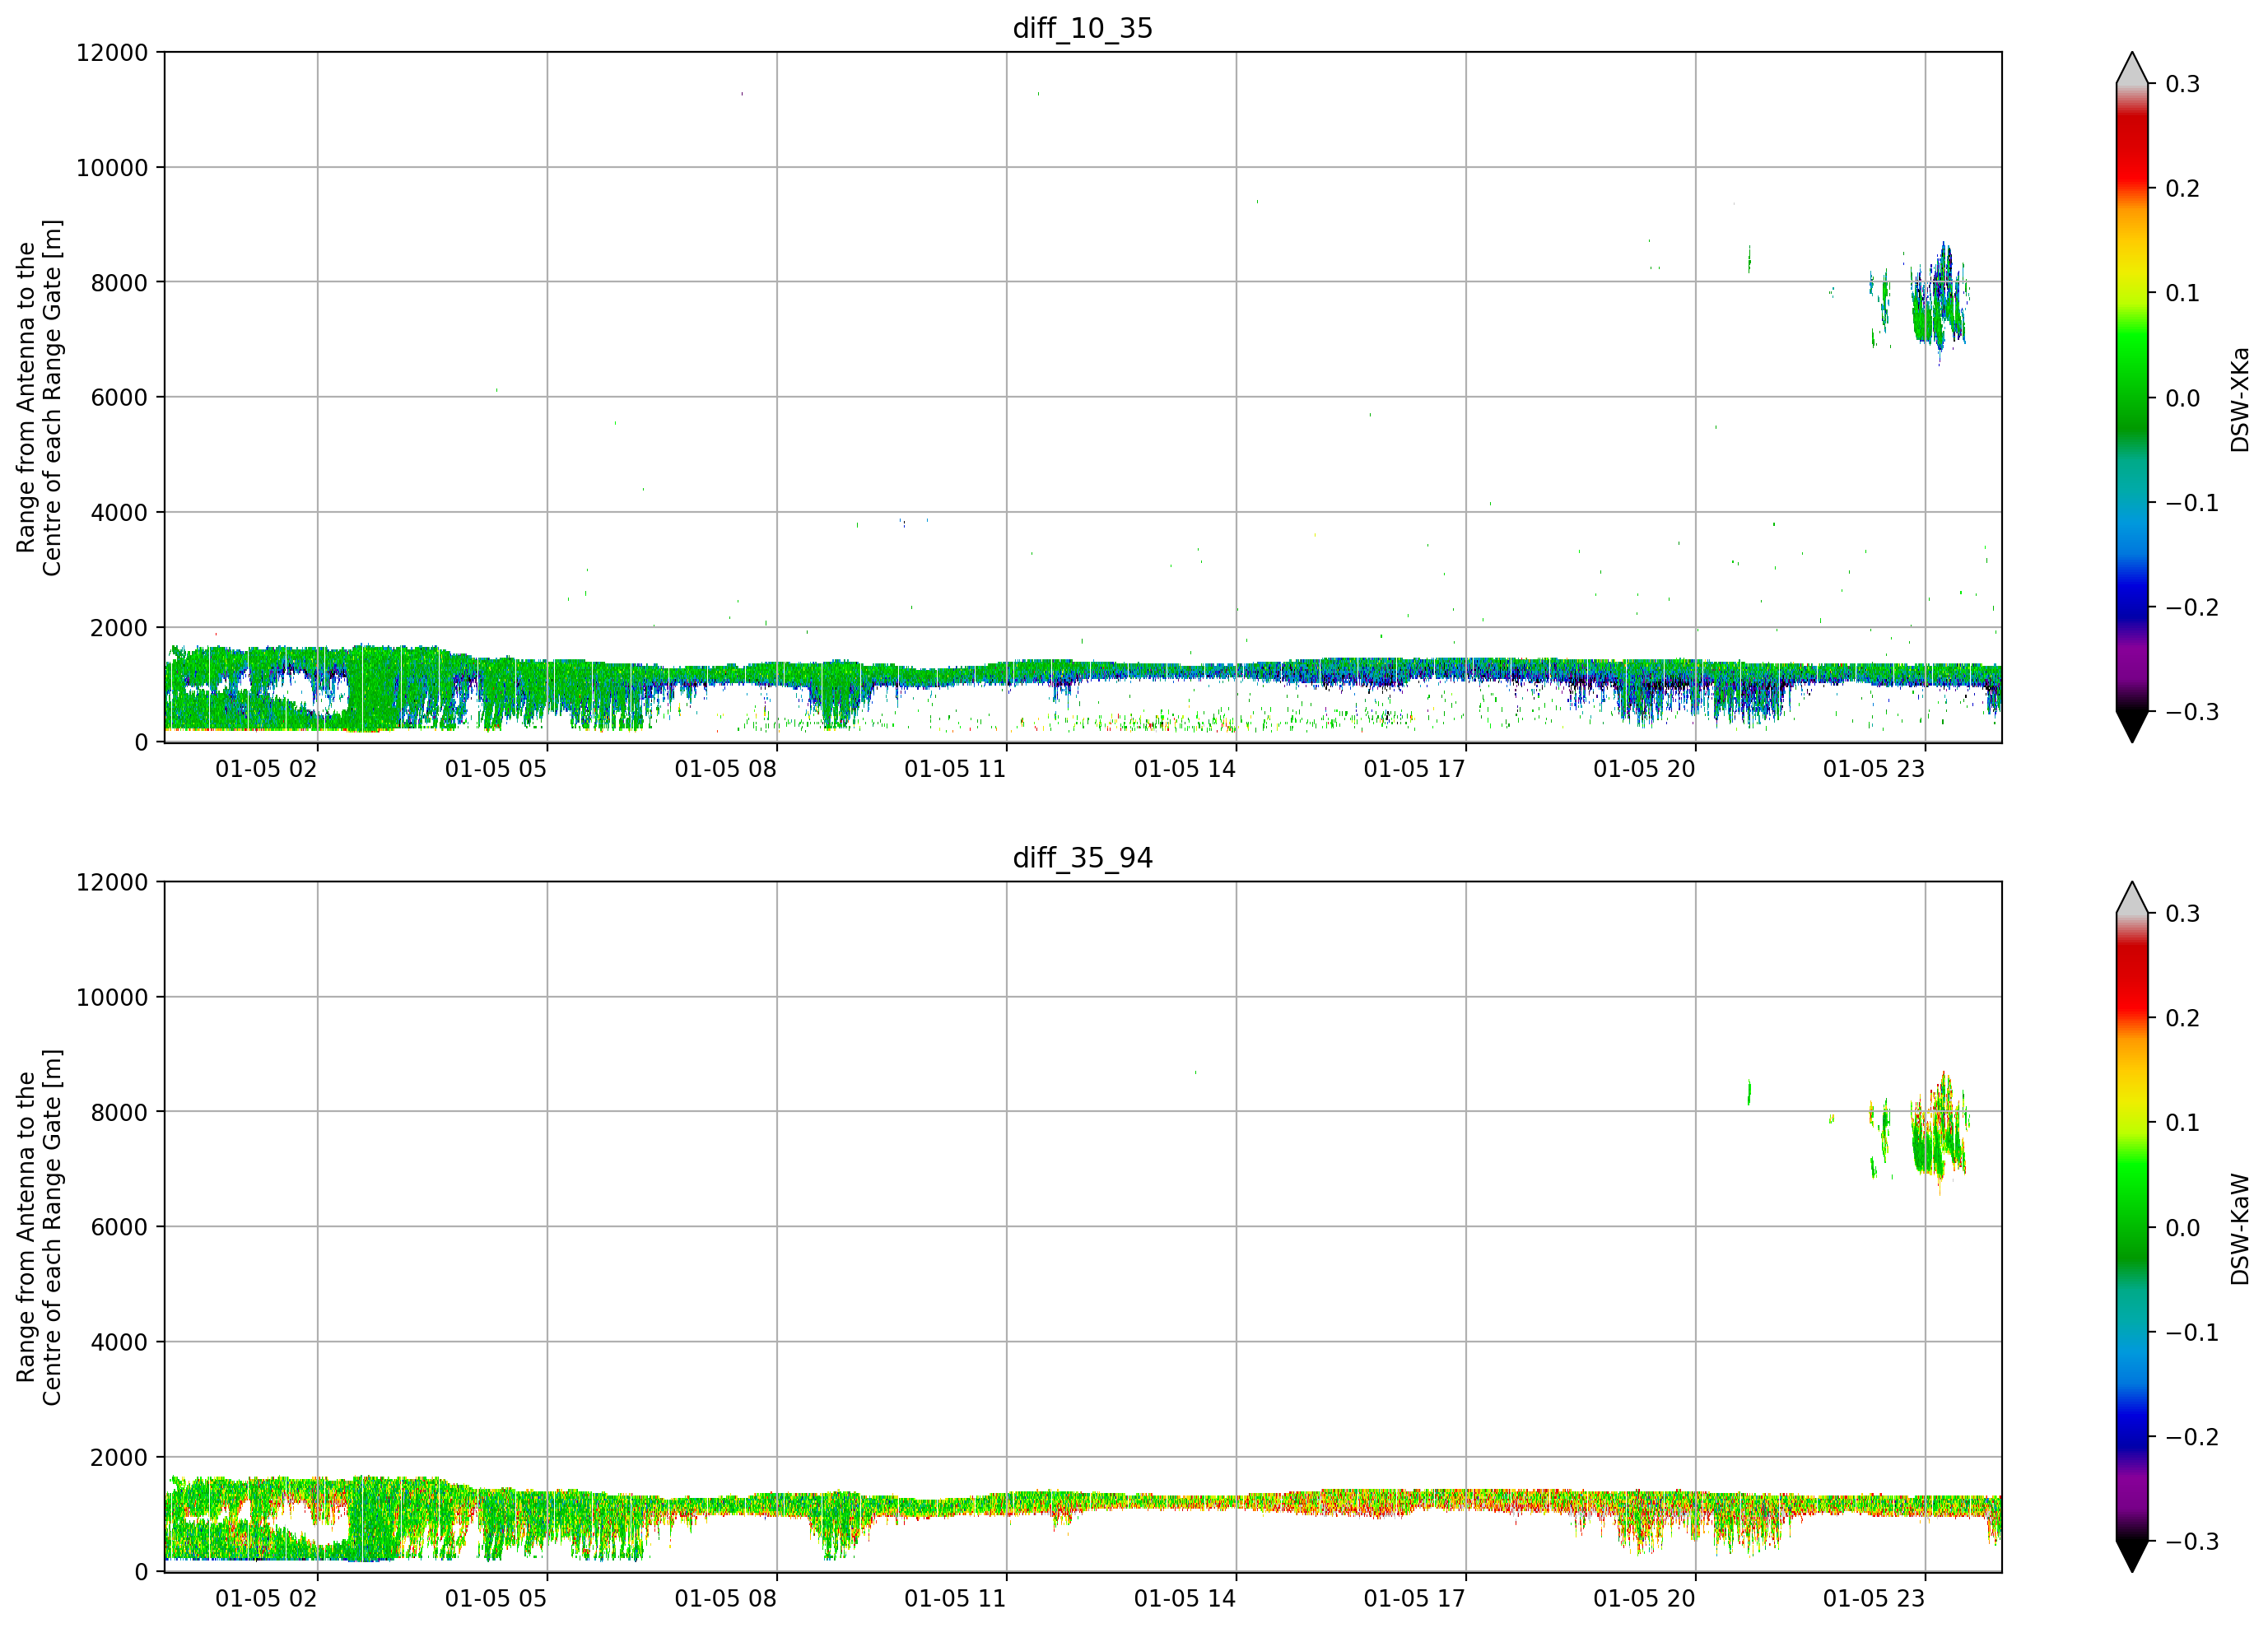Click the 0.0 tick on DSW-KaW colorbar

[2183, 1228]
